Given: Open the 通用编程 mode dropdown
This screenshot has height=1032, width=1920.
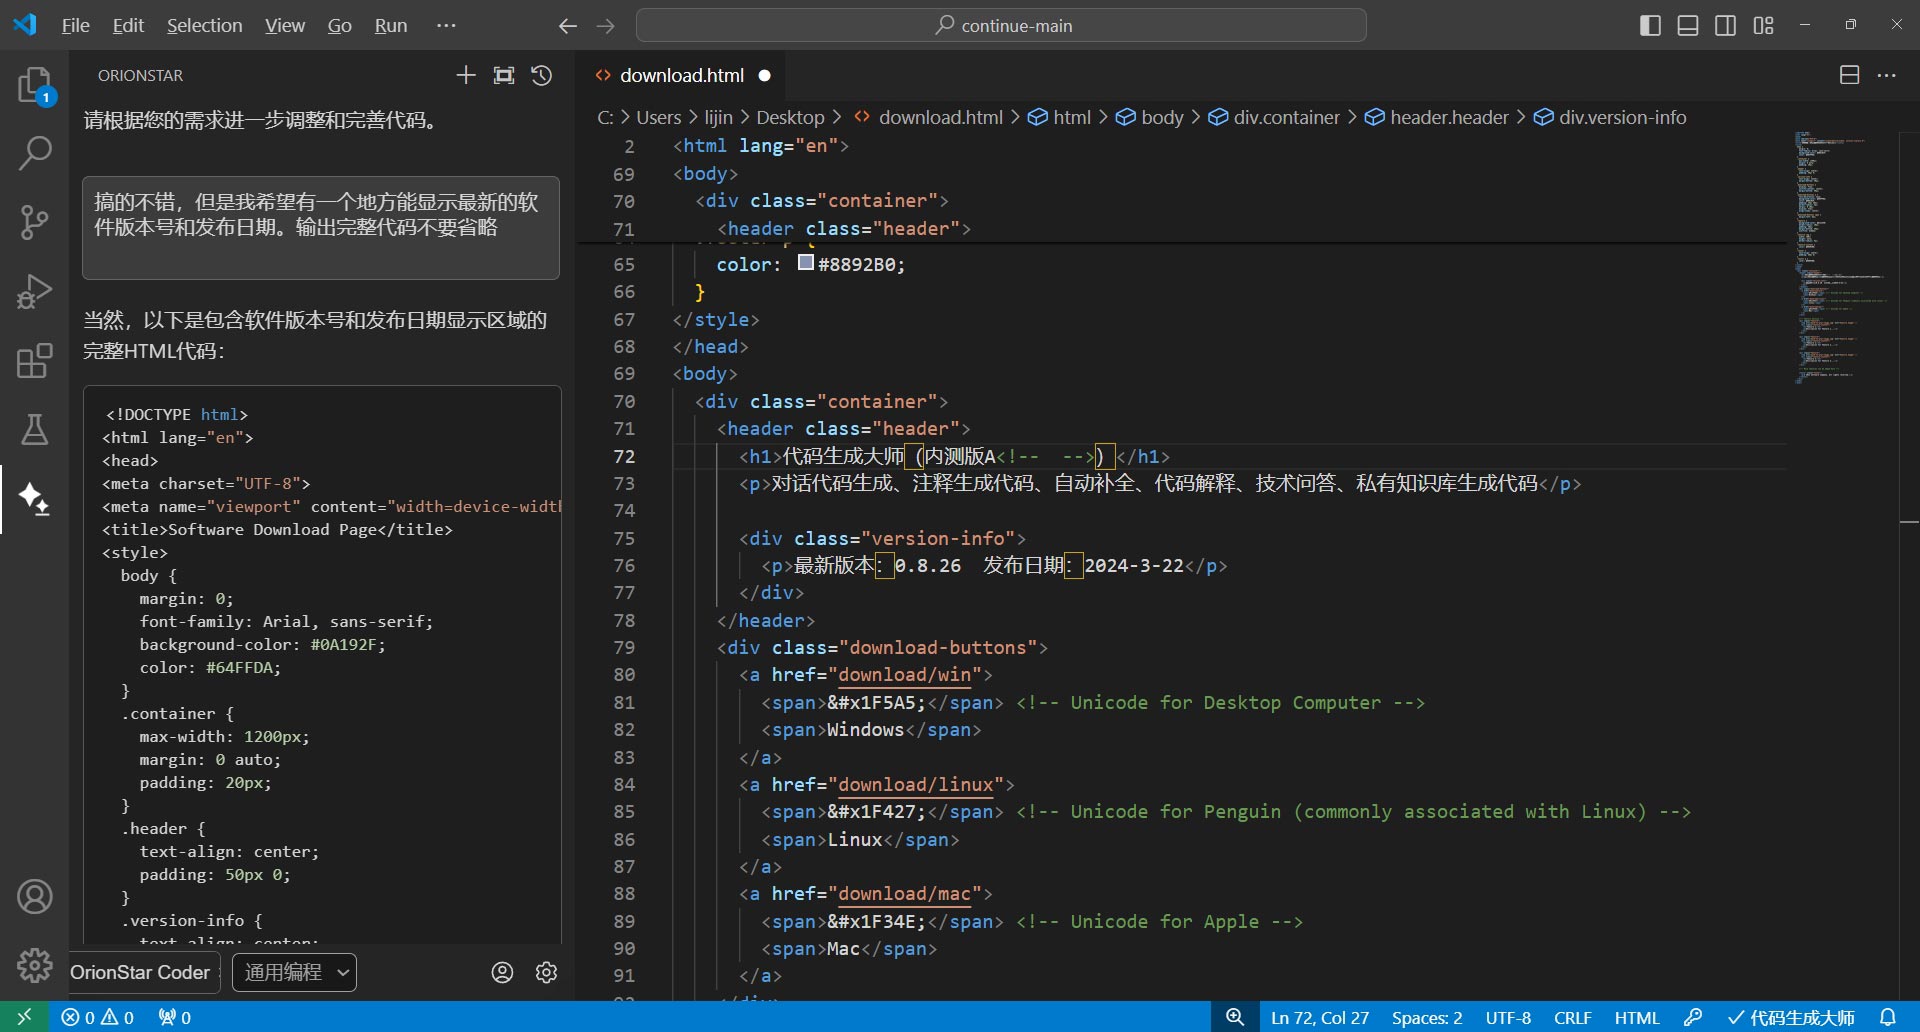Looking at the screenshot, I should pyautogui.click(x=295, y=972).
